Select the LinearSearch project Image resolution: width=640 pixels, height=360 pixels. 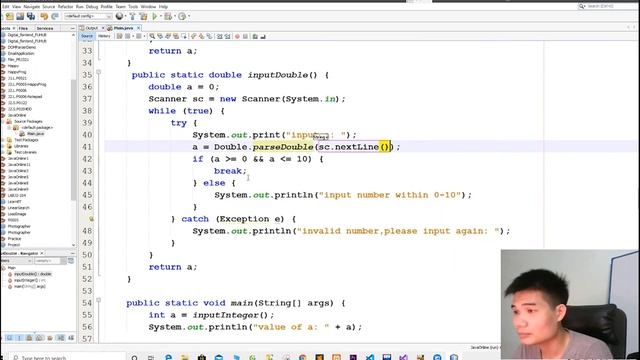[x=18, y=208]
